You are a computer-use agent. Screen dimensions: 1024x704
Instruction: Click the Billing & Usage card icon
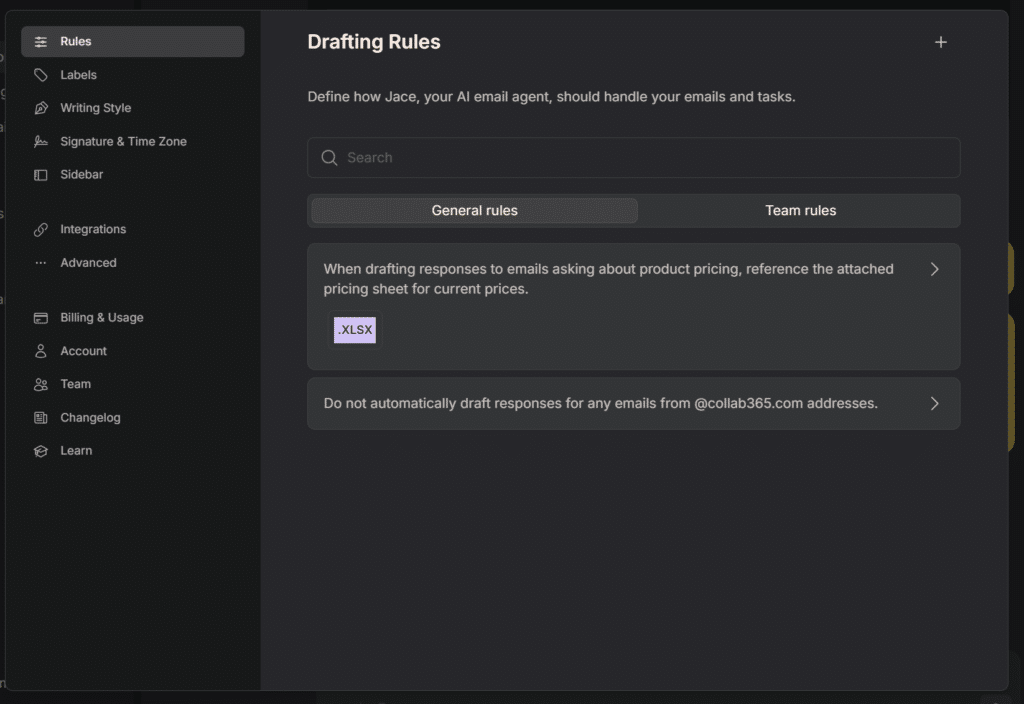tap(41, 318)
